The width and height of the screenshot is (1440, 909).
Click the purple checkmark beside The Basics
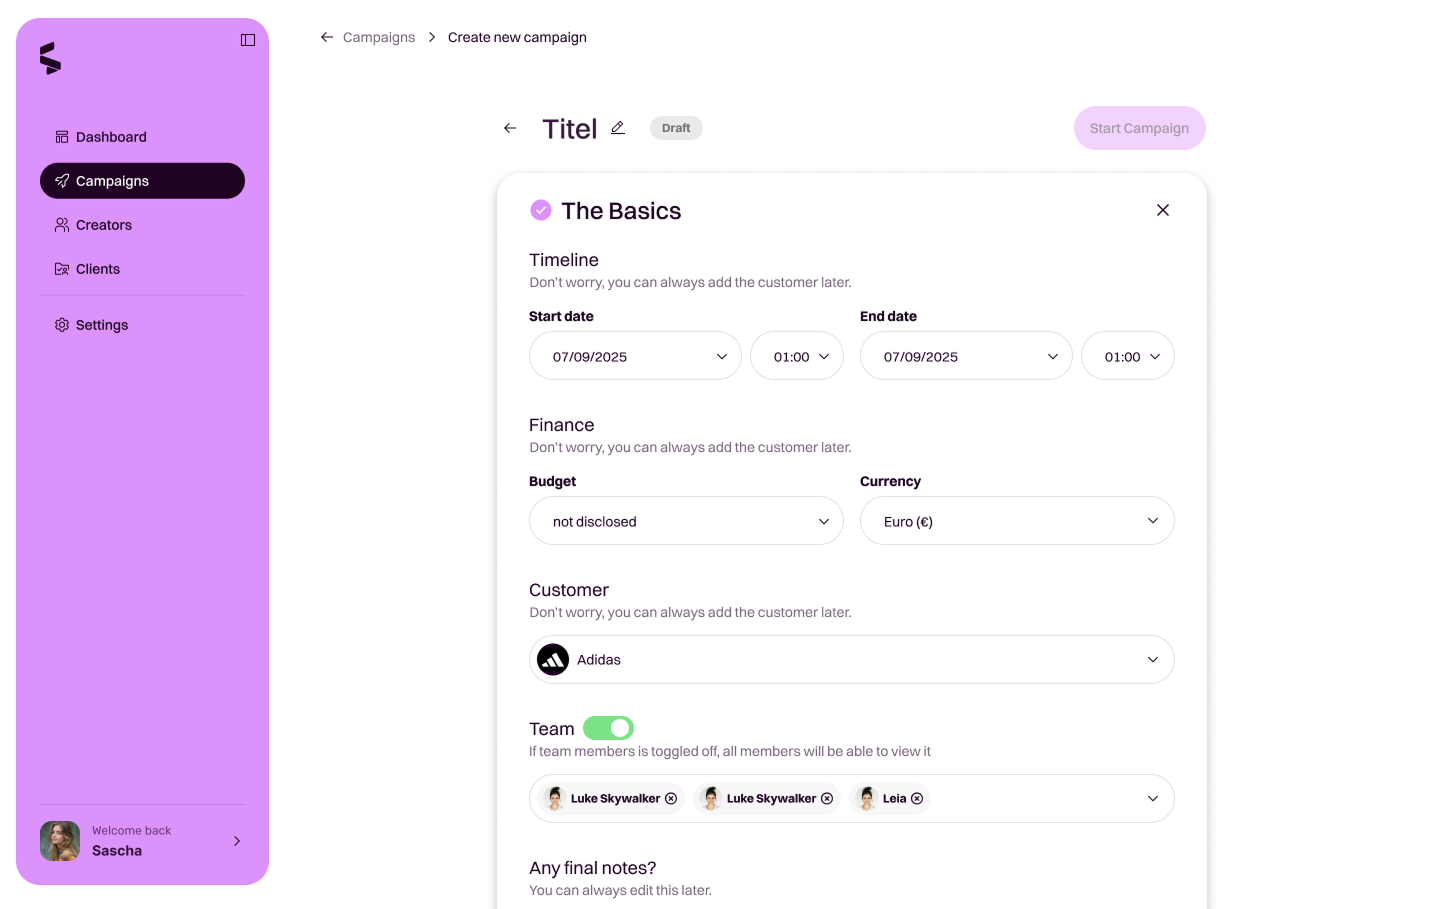click(x=541, y=210)
